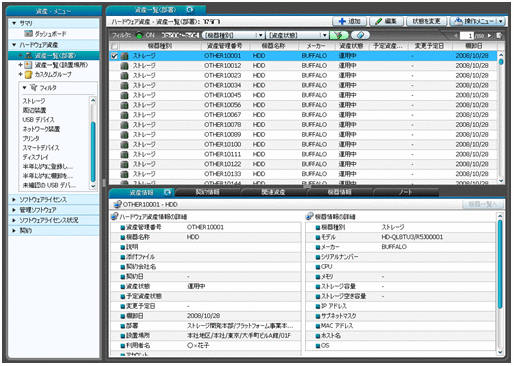Click storage icon in OTHER10111 row
This screenshot has width=514, height=366.
tap(124, 155)
